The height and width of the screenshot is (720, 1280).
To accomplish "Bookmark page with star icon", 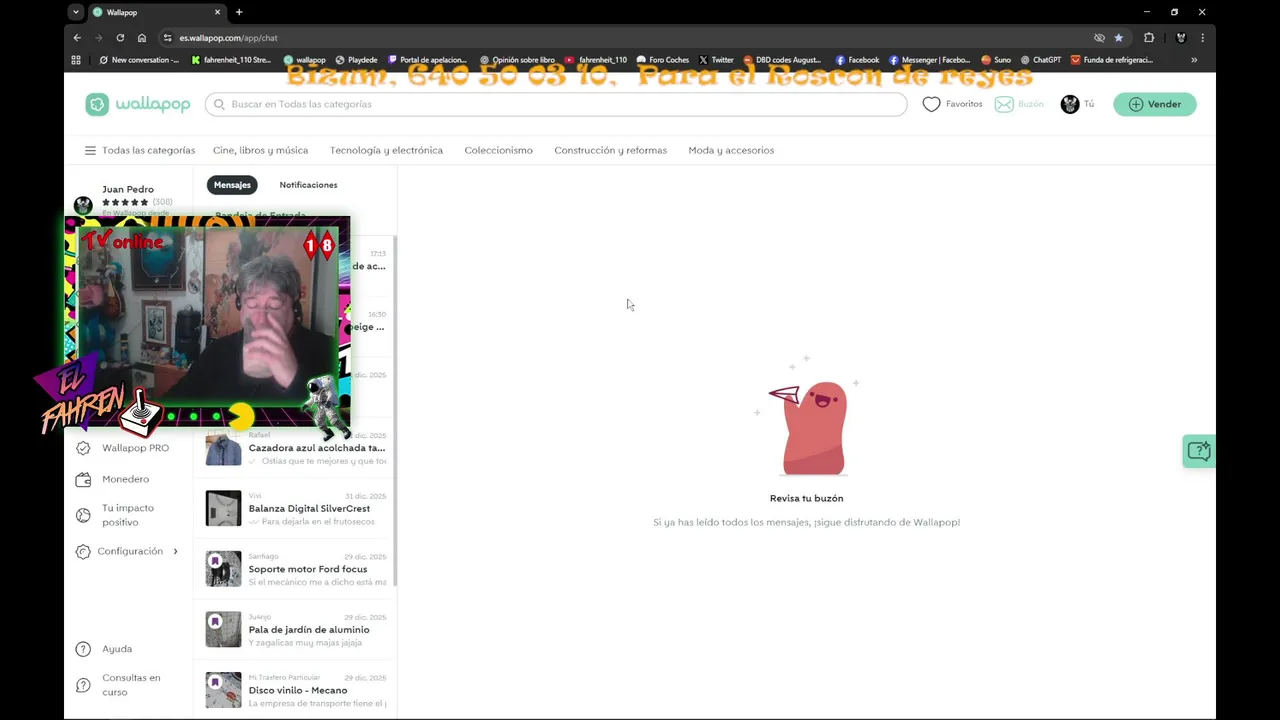I will pyautogui.click(x=1119, y=38).
